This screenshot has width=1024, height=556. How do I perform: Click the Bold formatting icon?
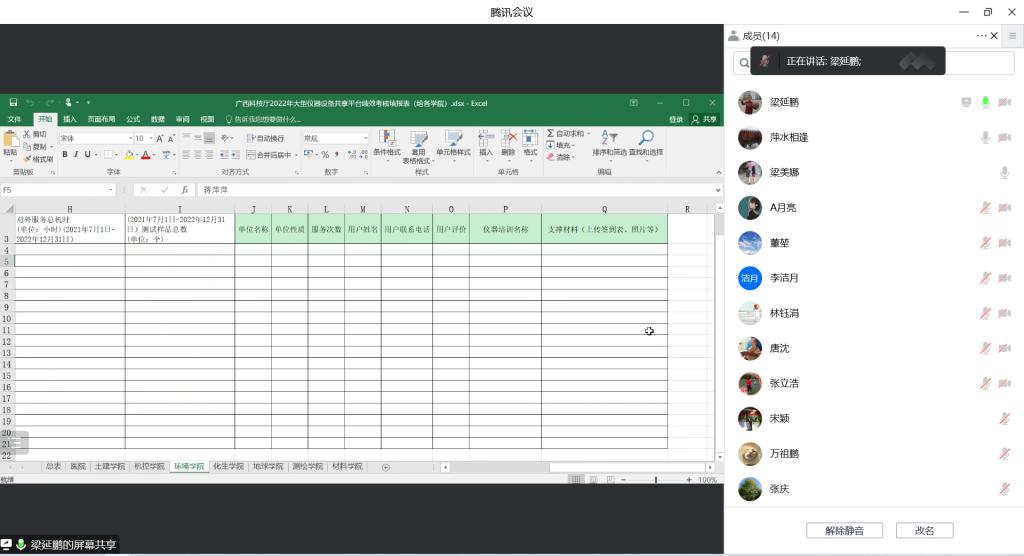(65, 155)
